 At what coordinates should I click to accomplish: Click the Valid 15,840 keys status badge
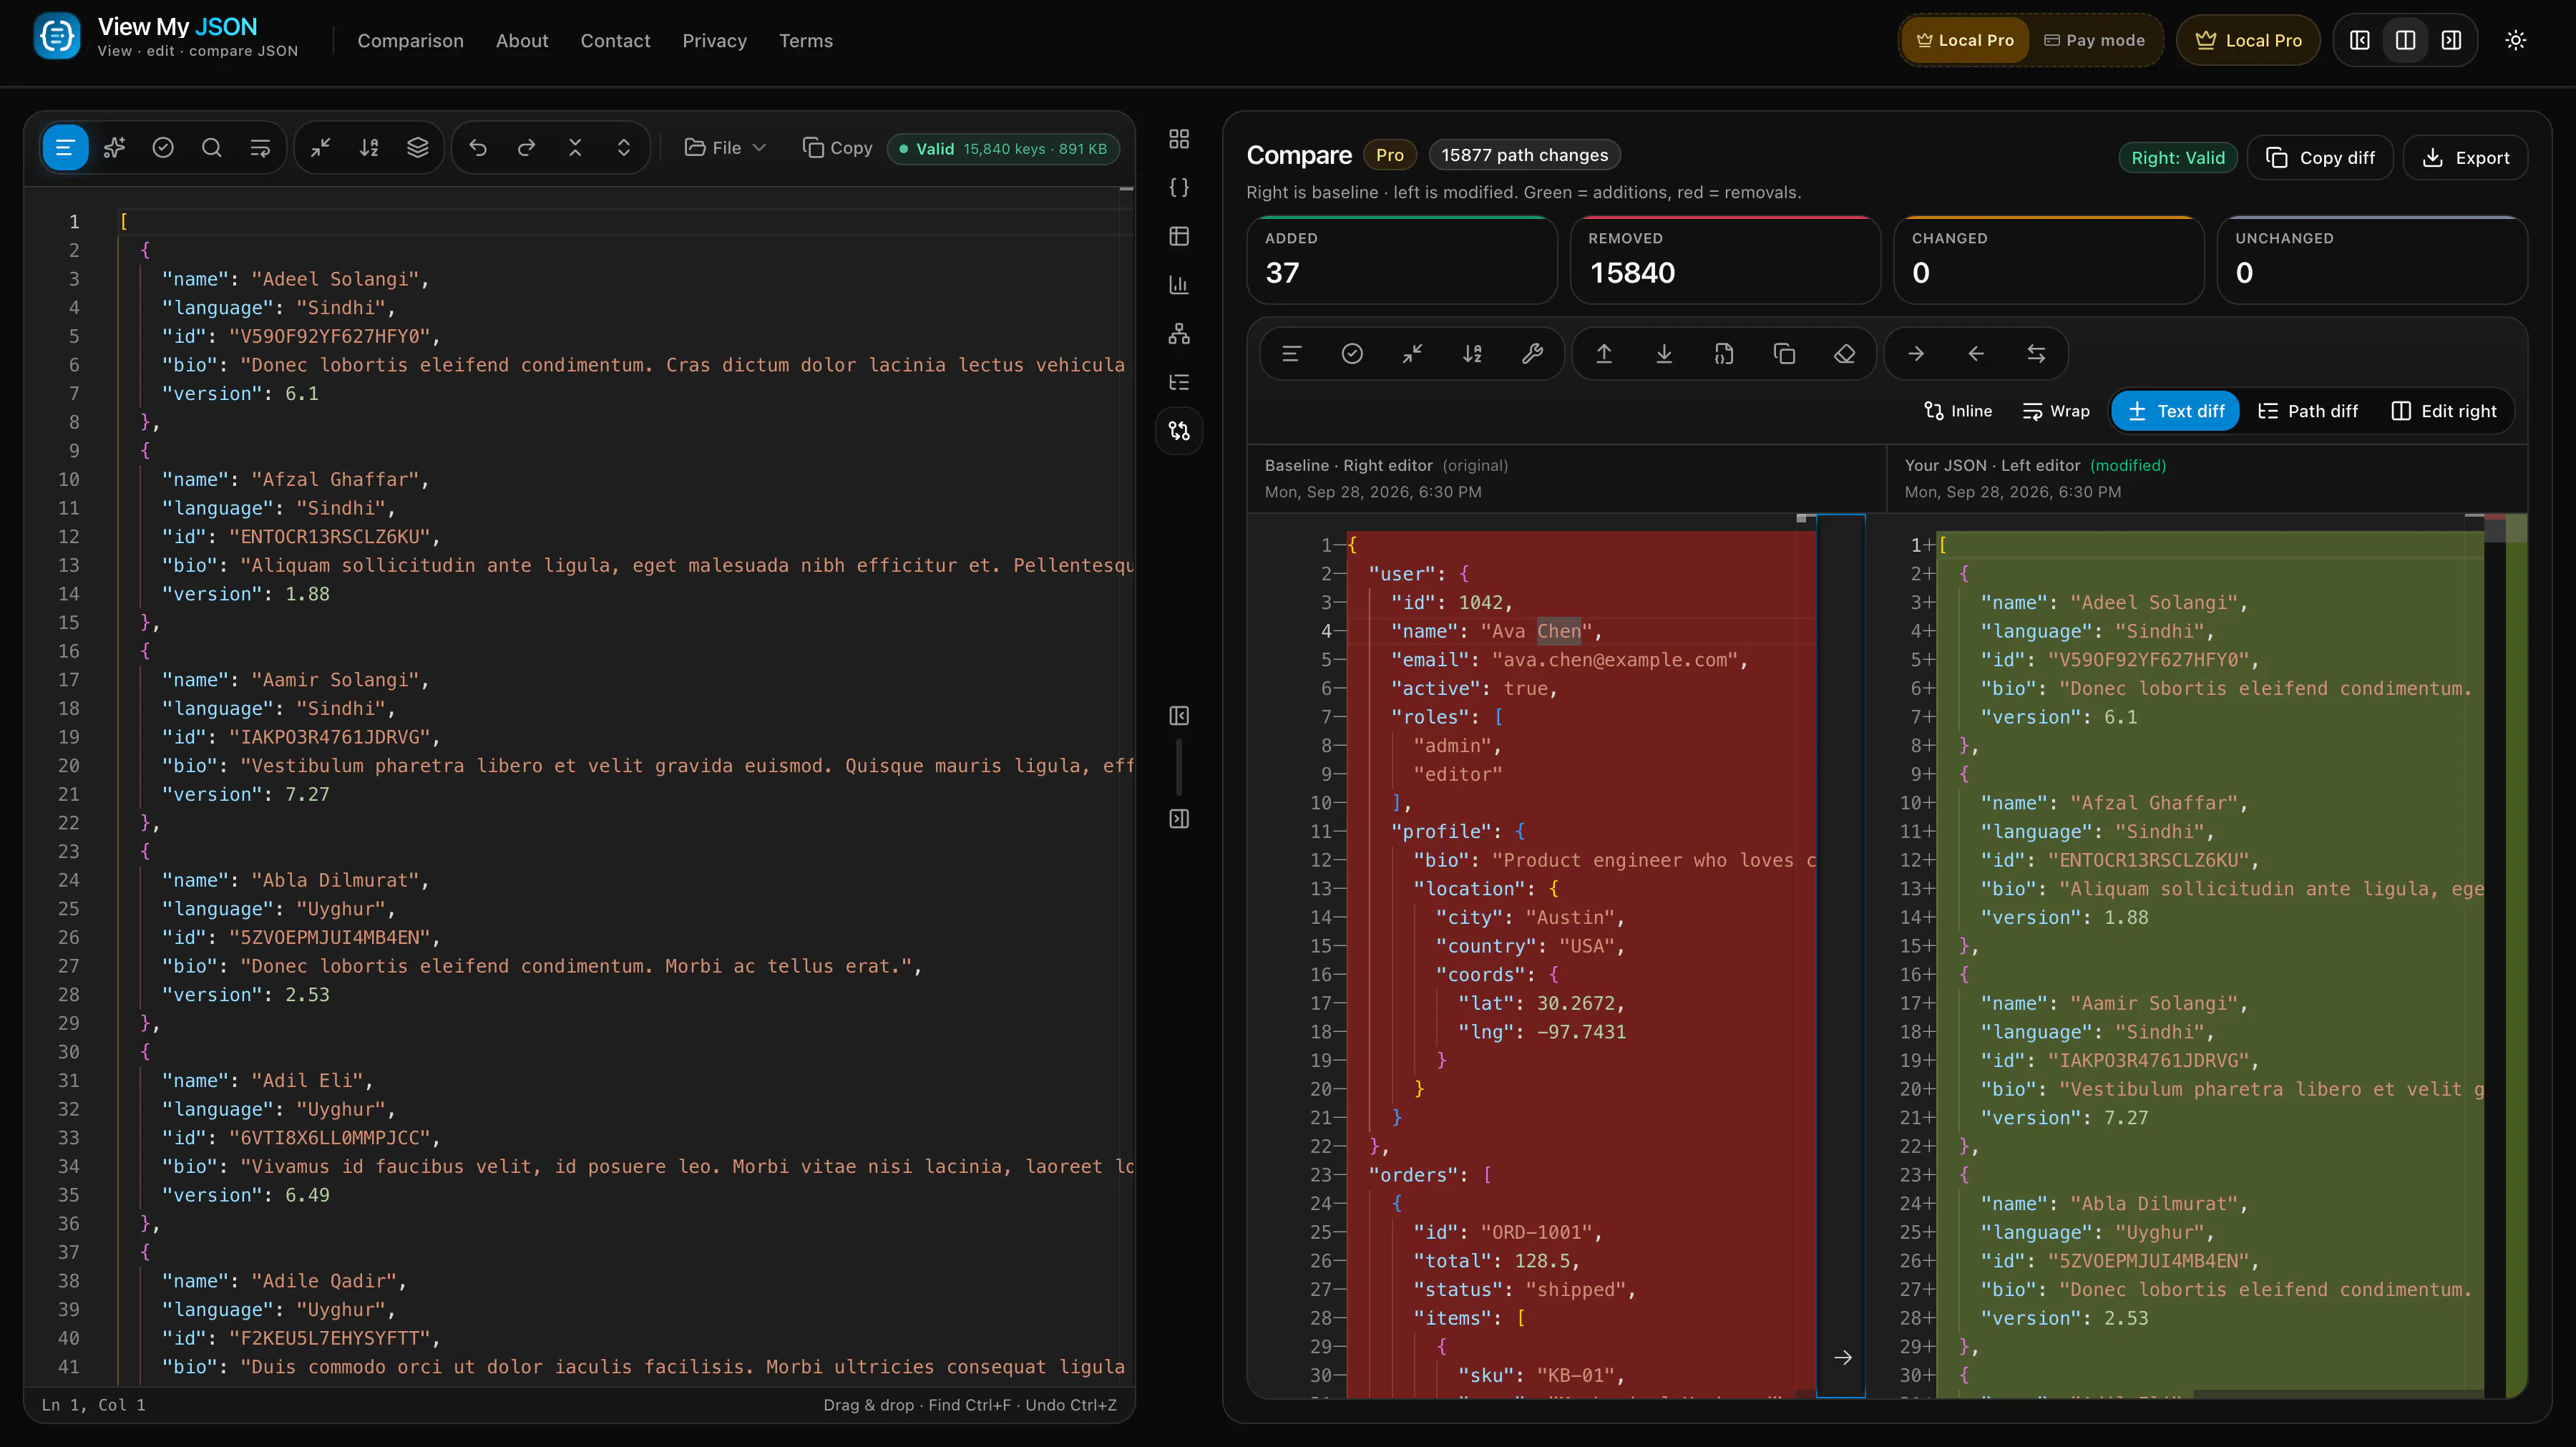pos(1003,149)
